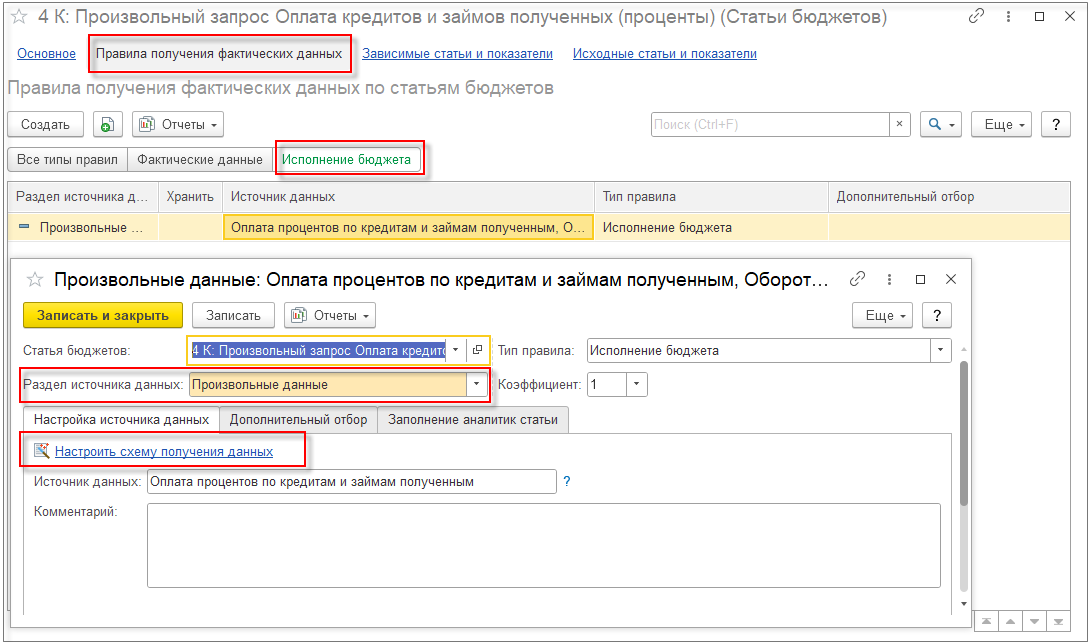
Task: Open the Коэффициент value dropdown
Action: coord(636,384)
